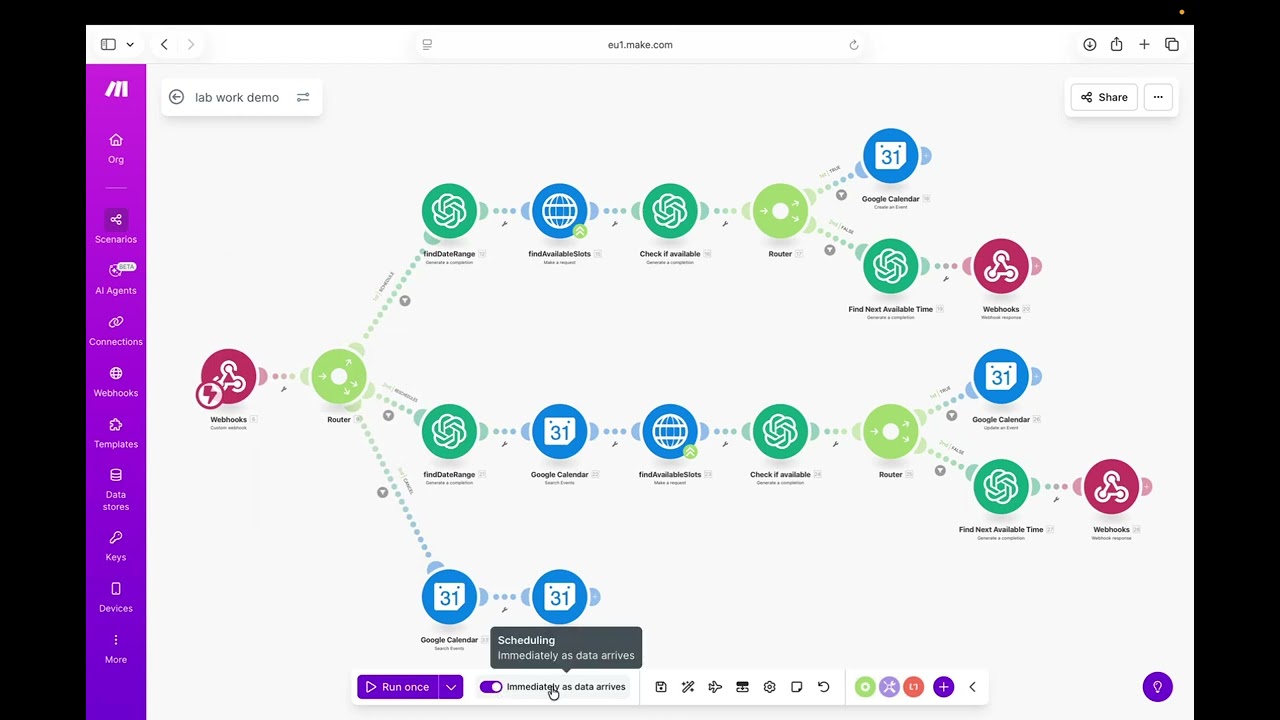1280x720 pixels.
Task: Open the Run once dropdown arrow
Action: coord(452,687)
